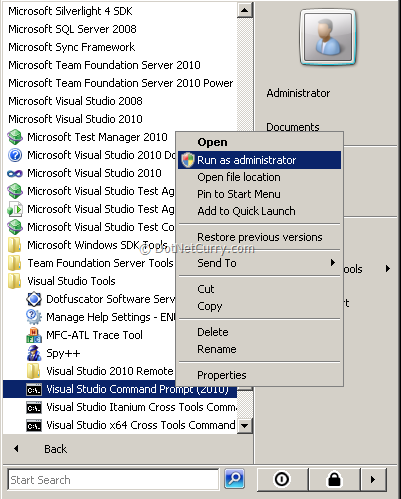Image resolution: width=401 pixels, height=499 pixels.
Task: Open Properties from the context menu
Action: (x=259, y=375)
